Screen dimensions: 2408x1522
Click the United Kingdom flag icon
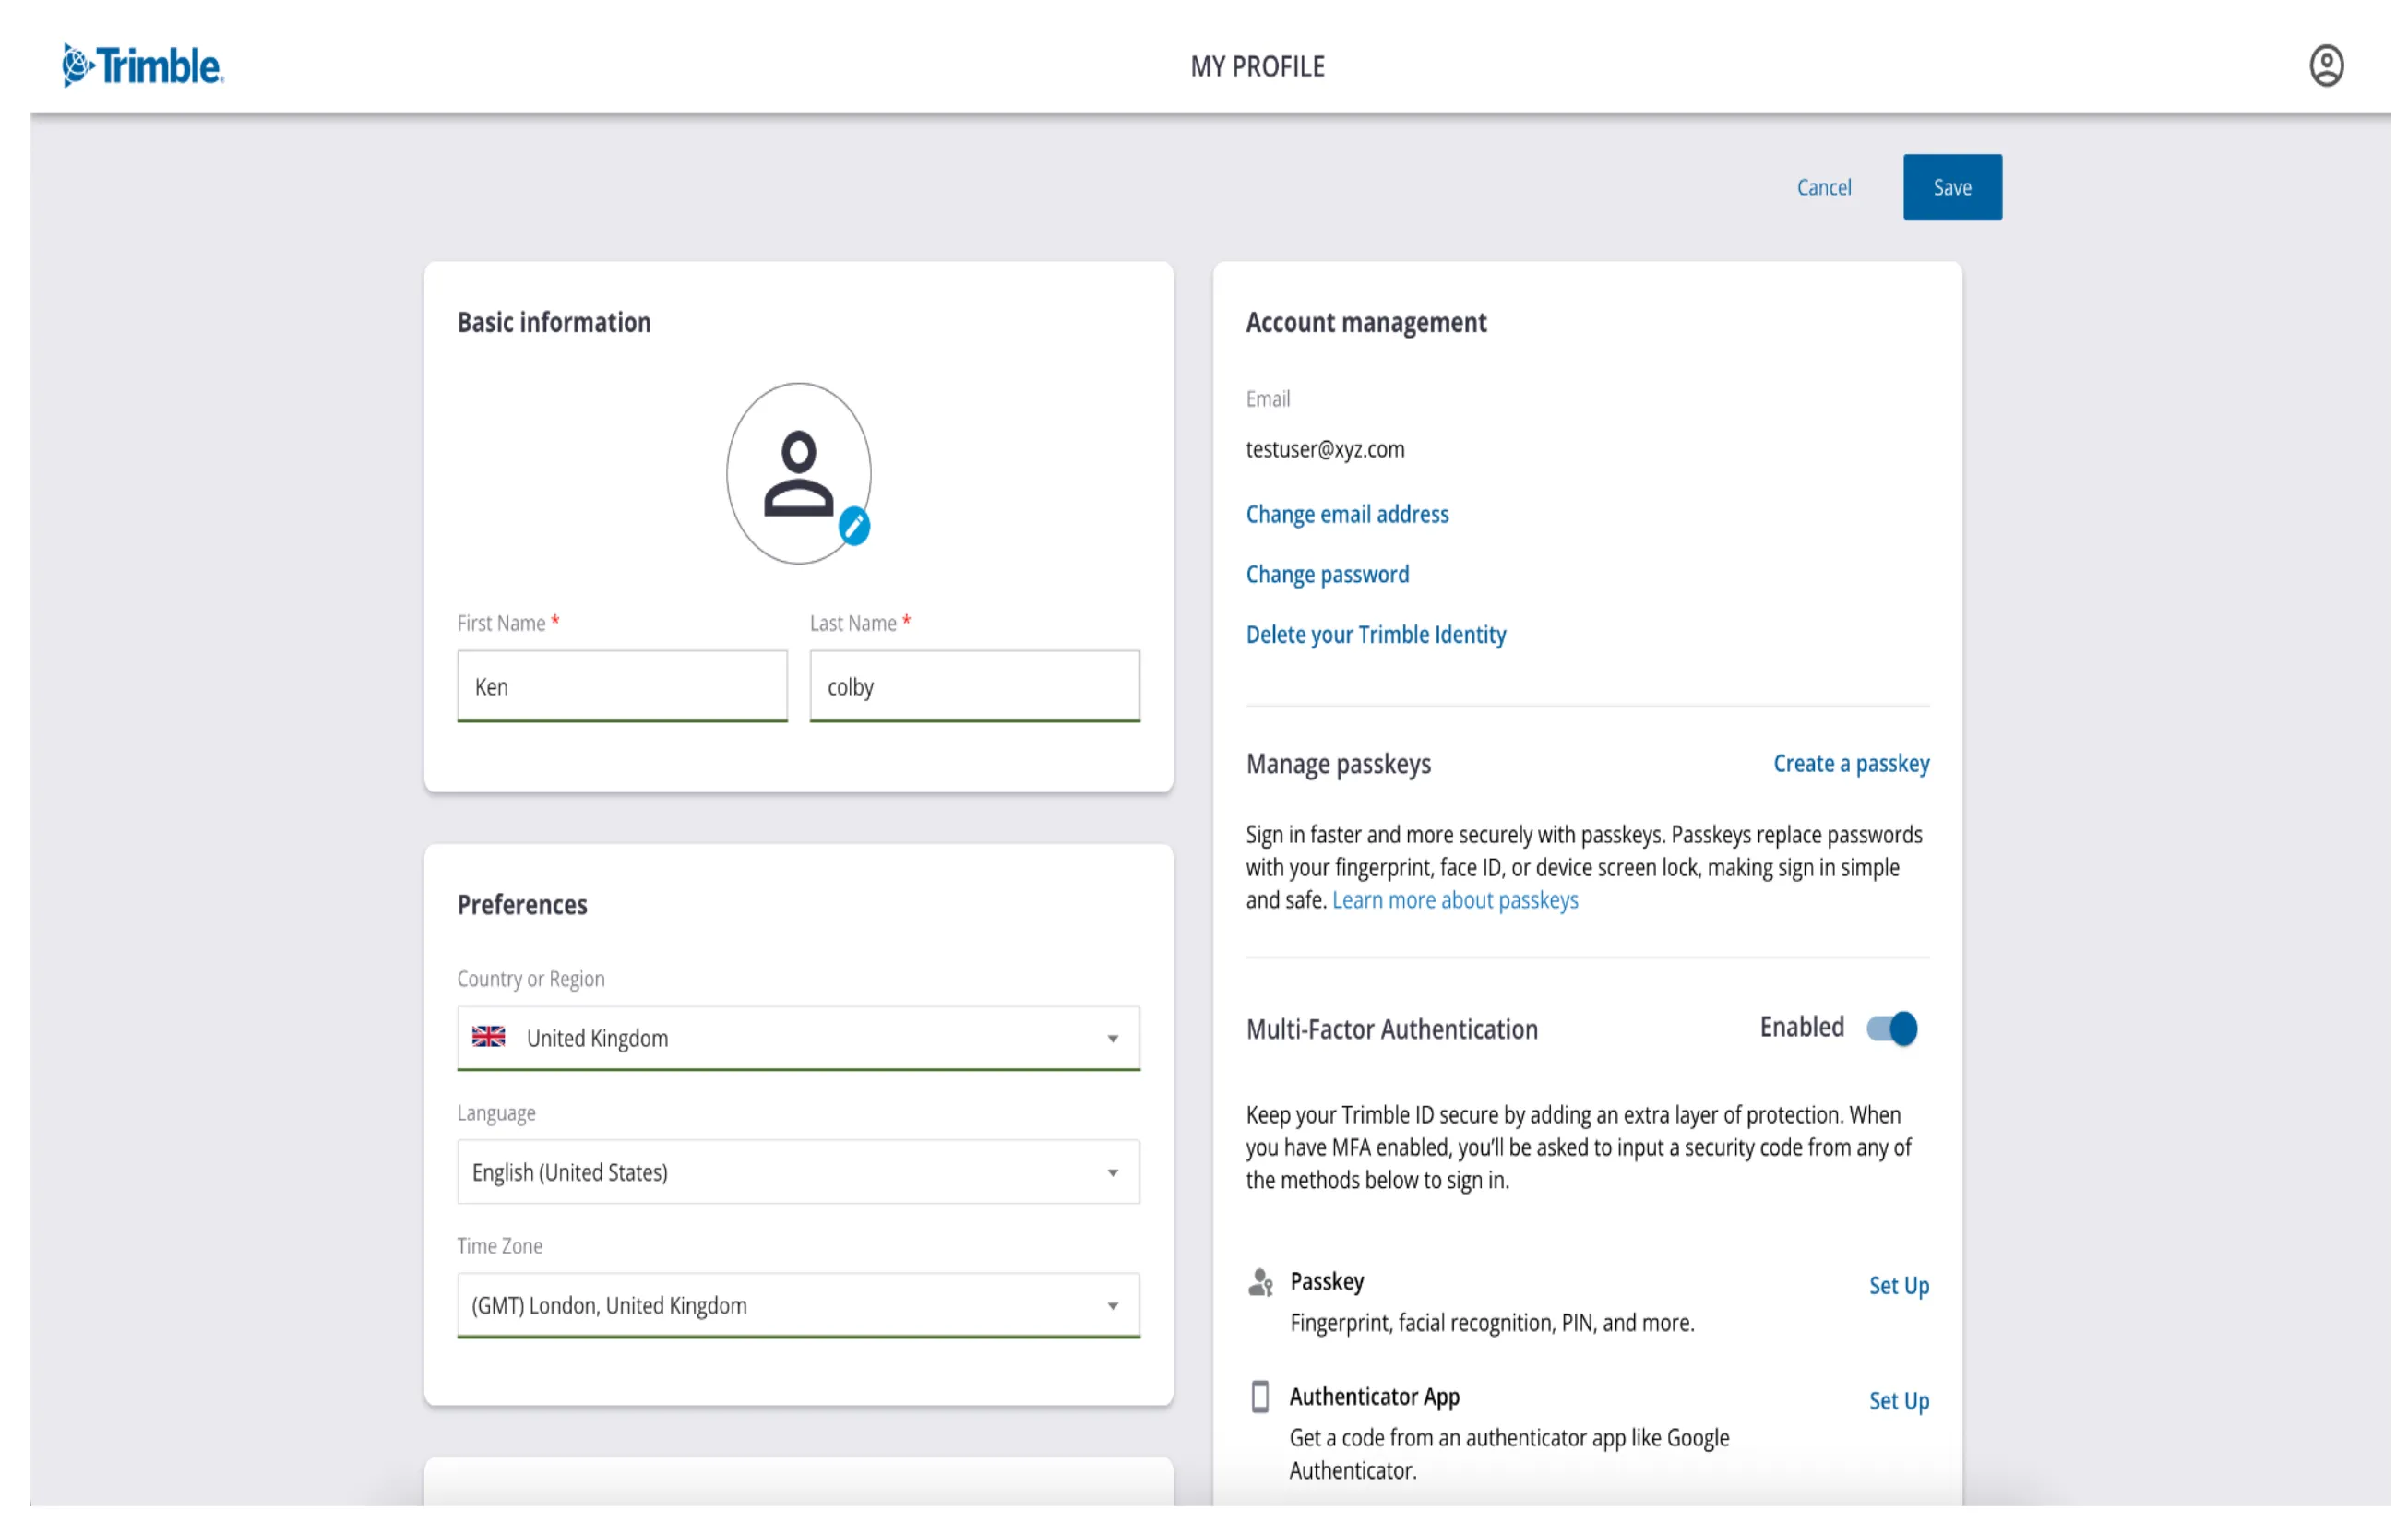coord(488,1037)
